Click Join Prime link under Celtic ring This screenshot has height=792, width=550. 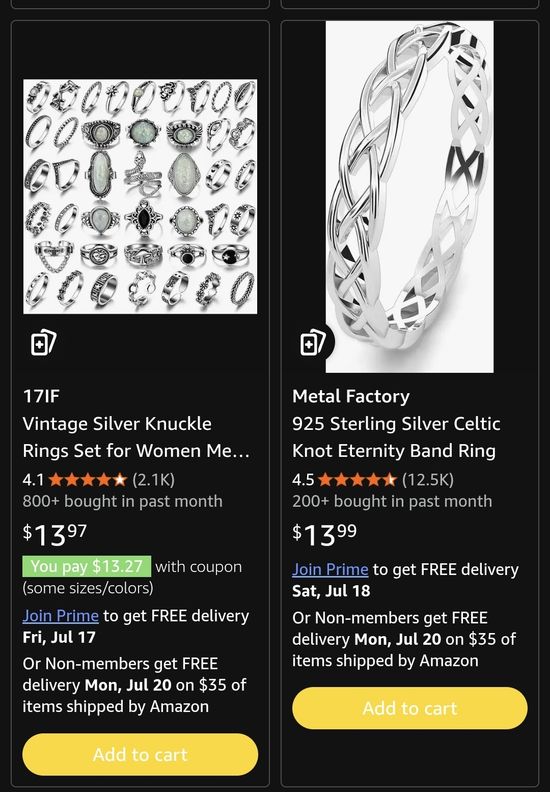(330, 569)
